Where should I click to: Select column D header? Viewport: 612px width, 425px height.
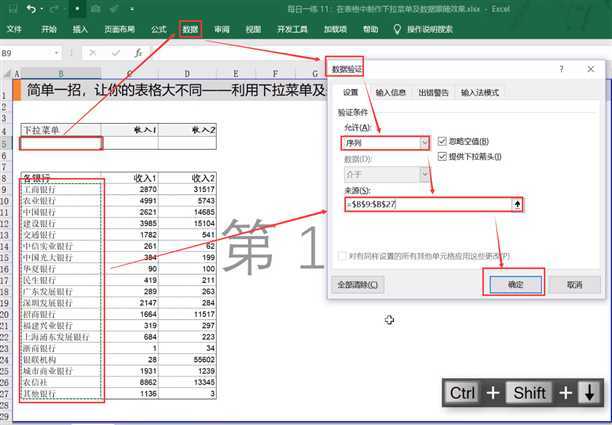(x=187, y=73)
